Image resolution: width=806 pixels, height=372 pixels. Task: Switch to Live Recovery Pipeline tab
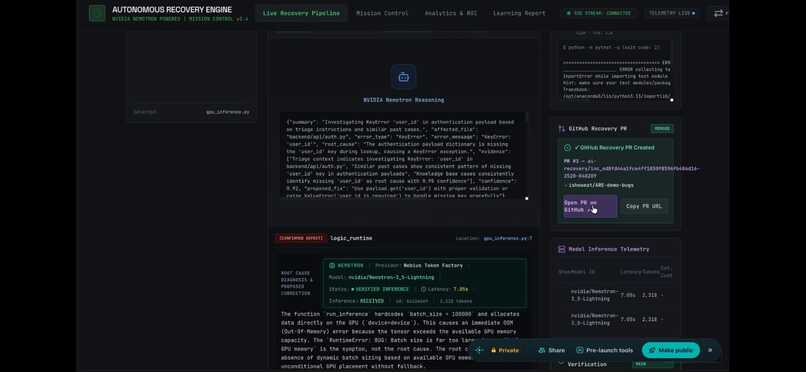click(x=301, y=13)
